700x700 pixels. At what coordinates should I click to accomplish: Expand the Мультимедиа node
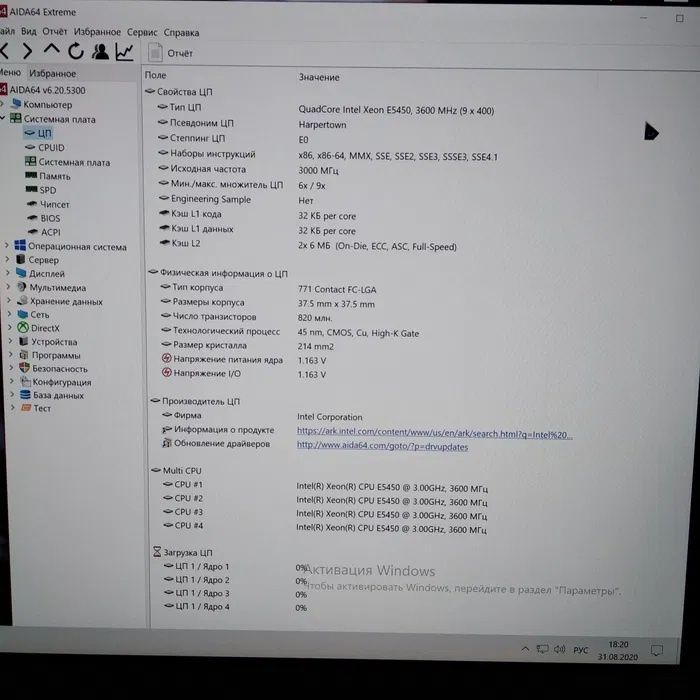(8, 287)
